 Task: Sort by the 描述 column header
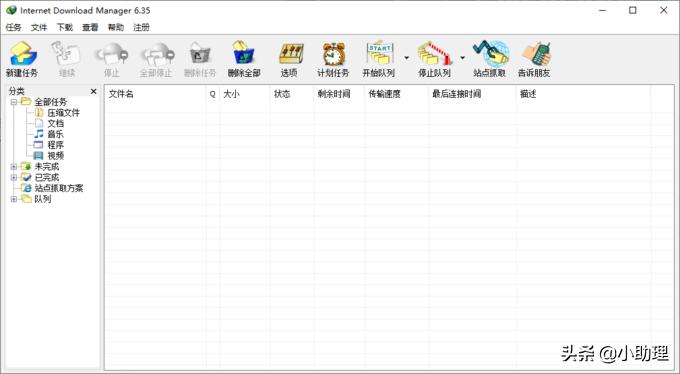pos(583,94)
